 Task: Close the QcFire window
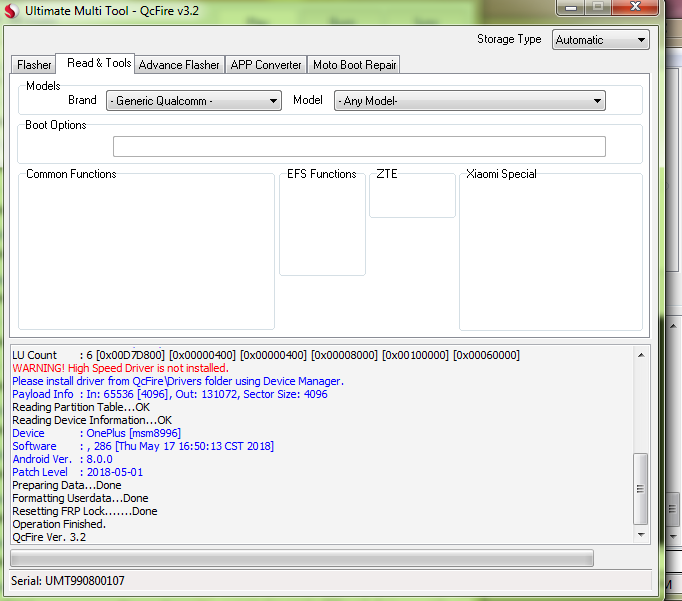tap(635, 7)
